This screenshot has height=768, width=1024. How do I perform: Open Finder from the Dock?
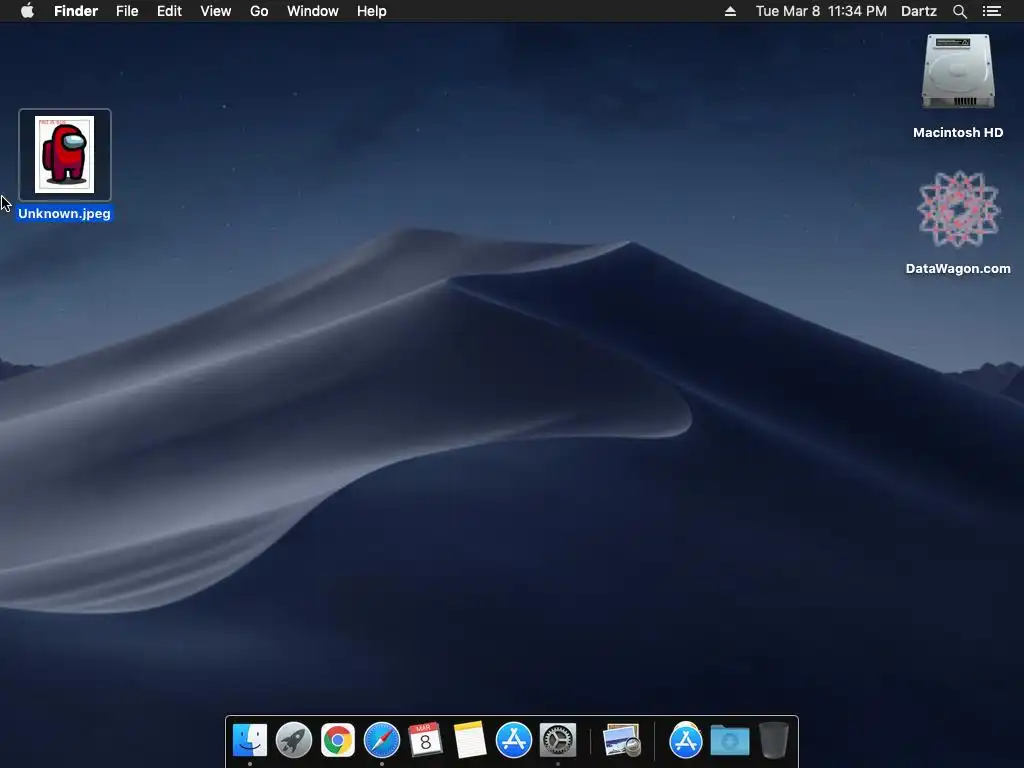[250, 741]
